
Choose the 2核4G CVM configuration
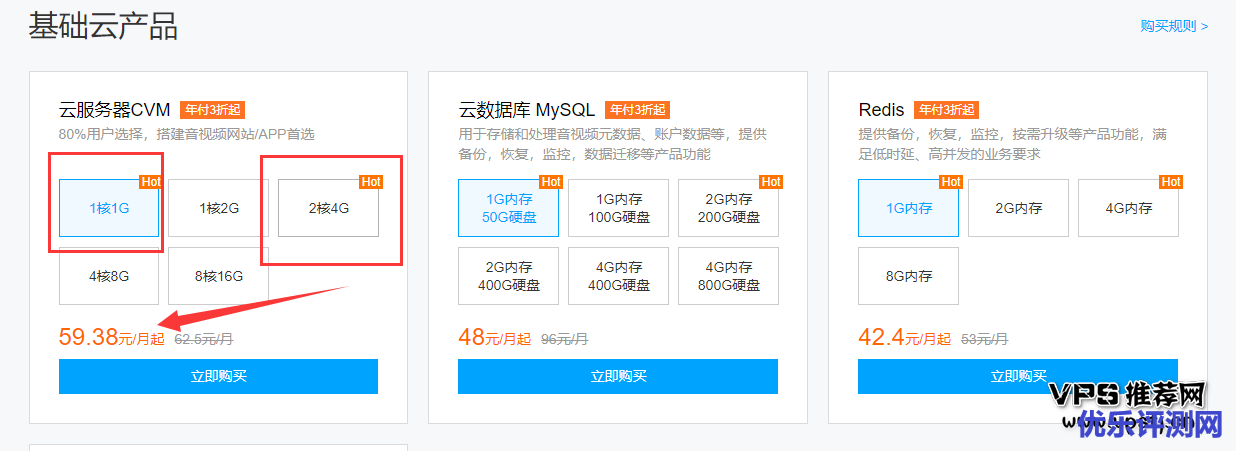click(328, 208)
